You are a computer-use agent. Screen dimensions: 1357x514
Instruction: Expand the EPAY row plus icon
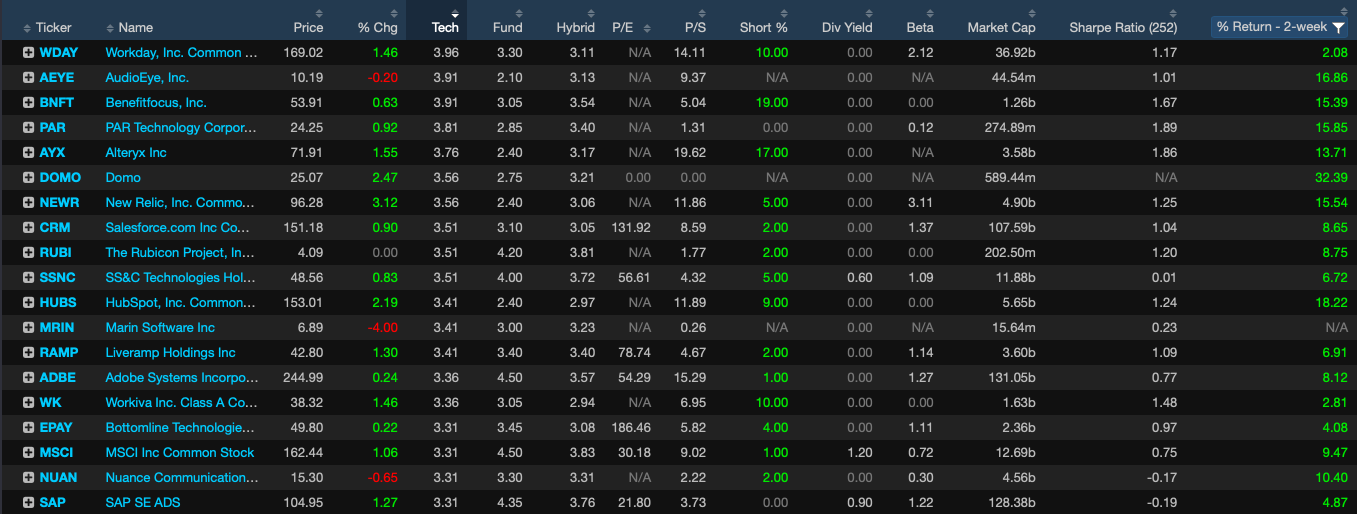click(x=28, y=427)
